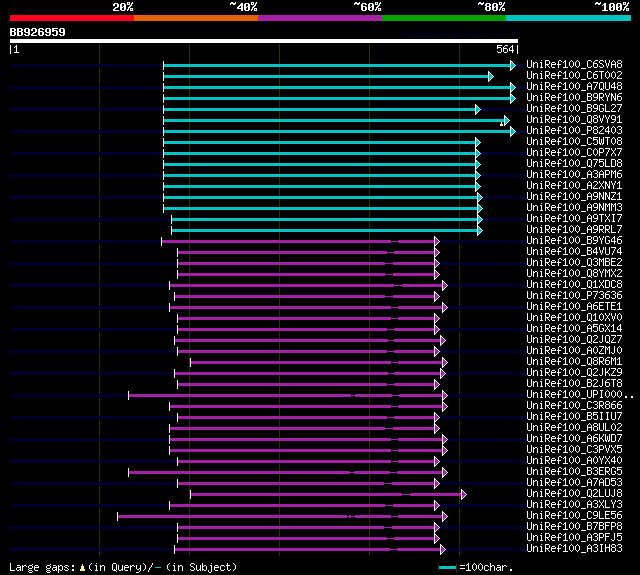Select the UniRef100_Q10XV0 label

click(574, 318)
